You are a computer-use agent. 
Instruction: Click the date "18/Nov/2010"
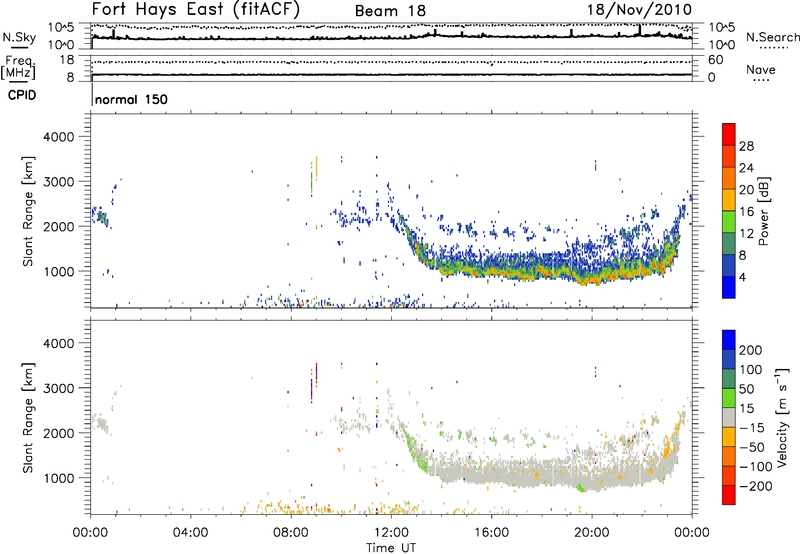[639, 10]
